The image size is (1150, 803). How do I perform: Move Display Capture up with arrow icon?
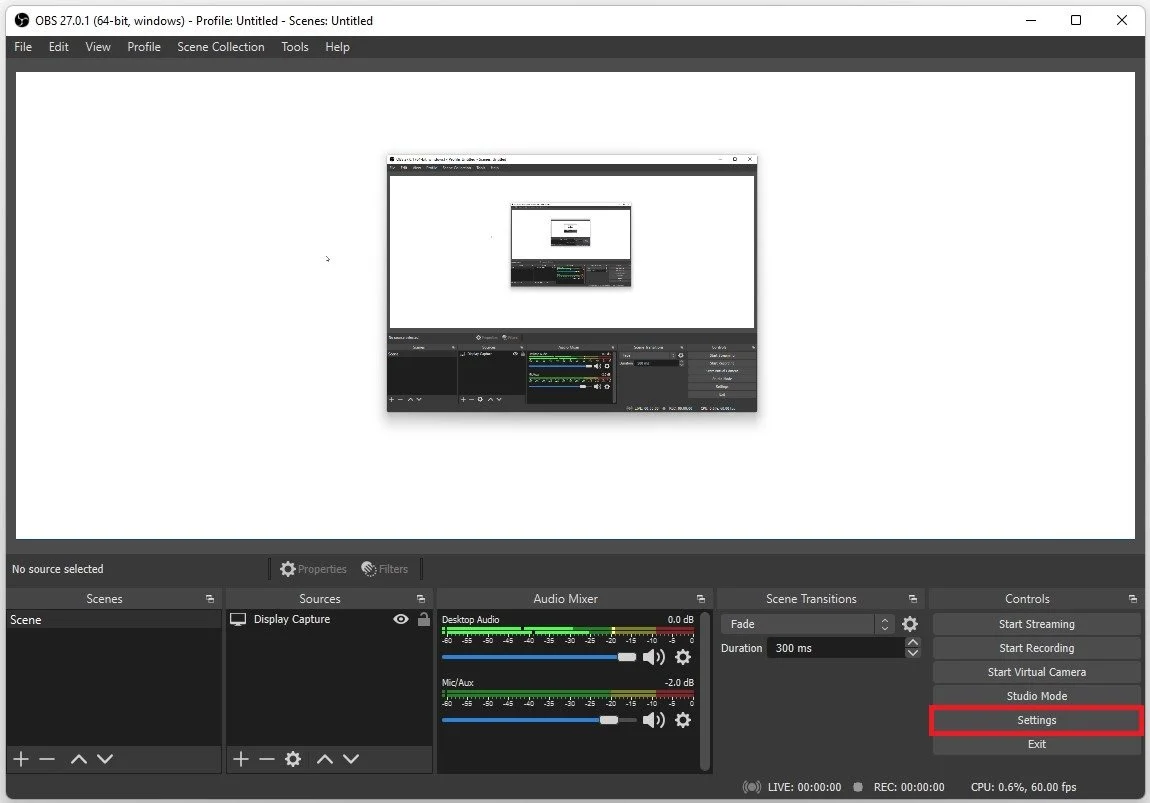324,759
